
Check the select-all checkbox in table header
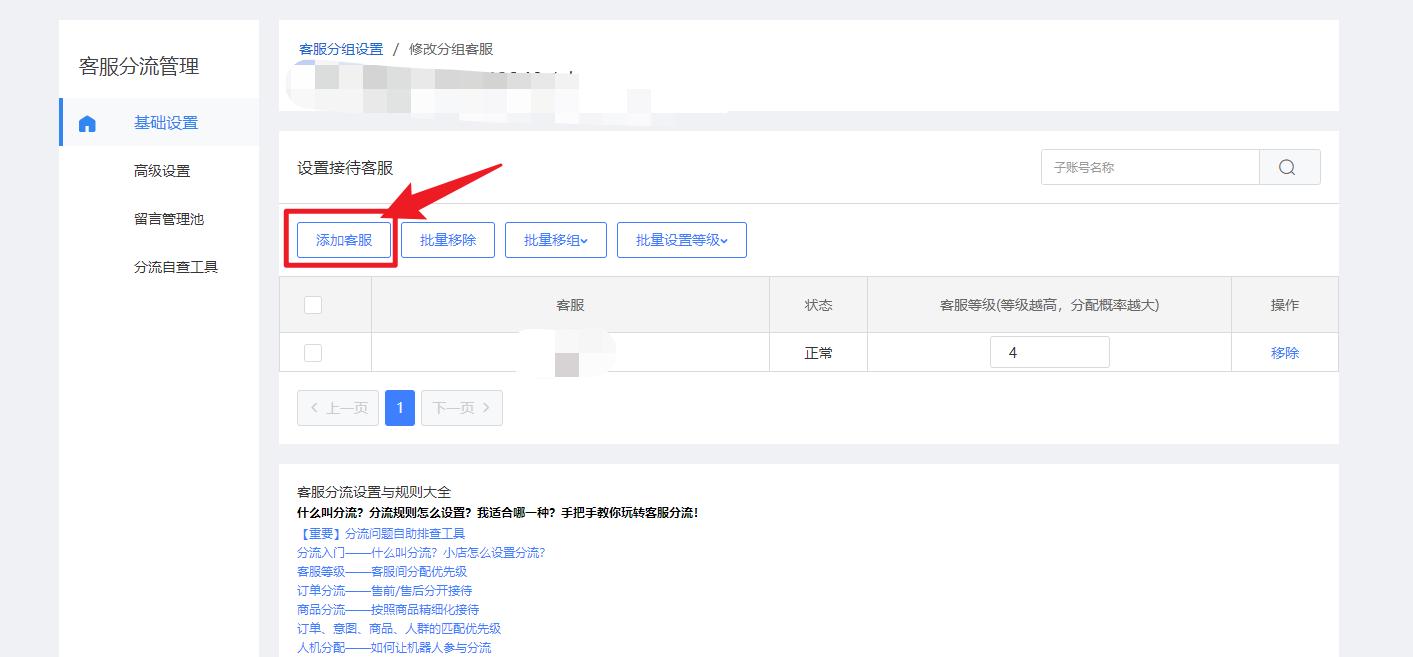click(x=313, y=305)
